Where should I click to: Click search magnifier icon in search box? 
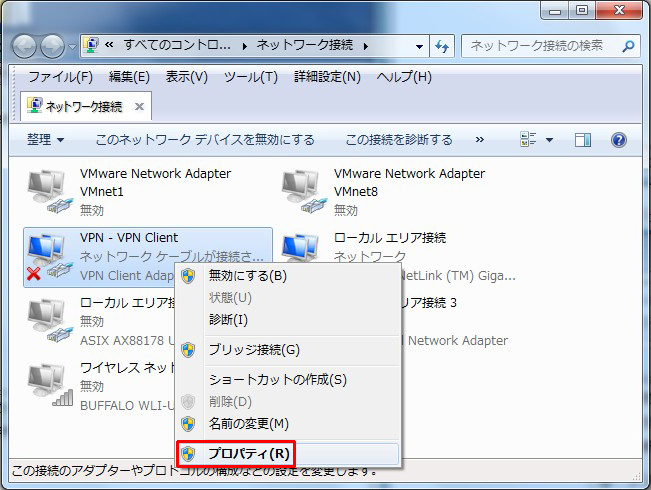627,46
